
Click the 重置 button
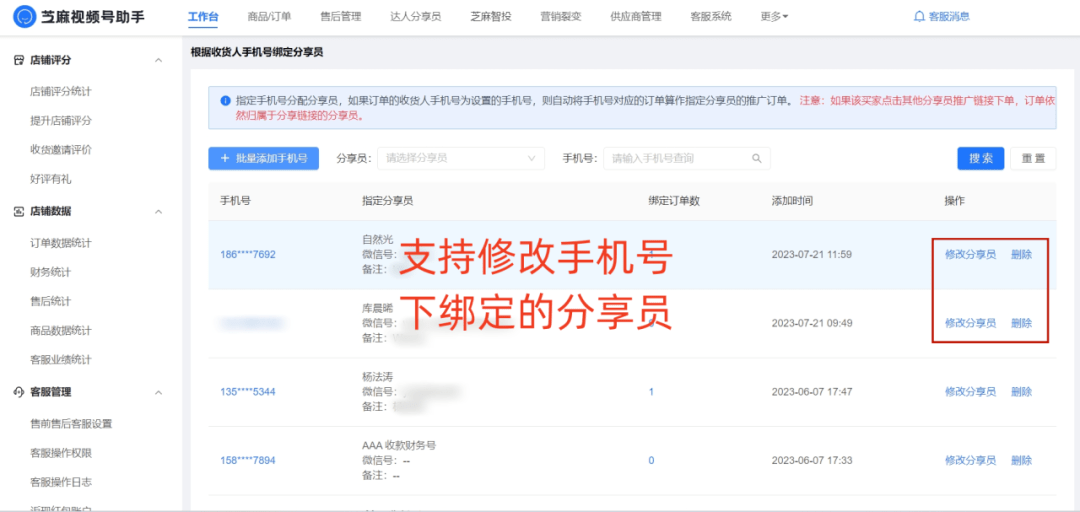(1033, 158)
